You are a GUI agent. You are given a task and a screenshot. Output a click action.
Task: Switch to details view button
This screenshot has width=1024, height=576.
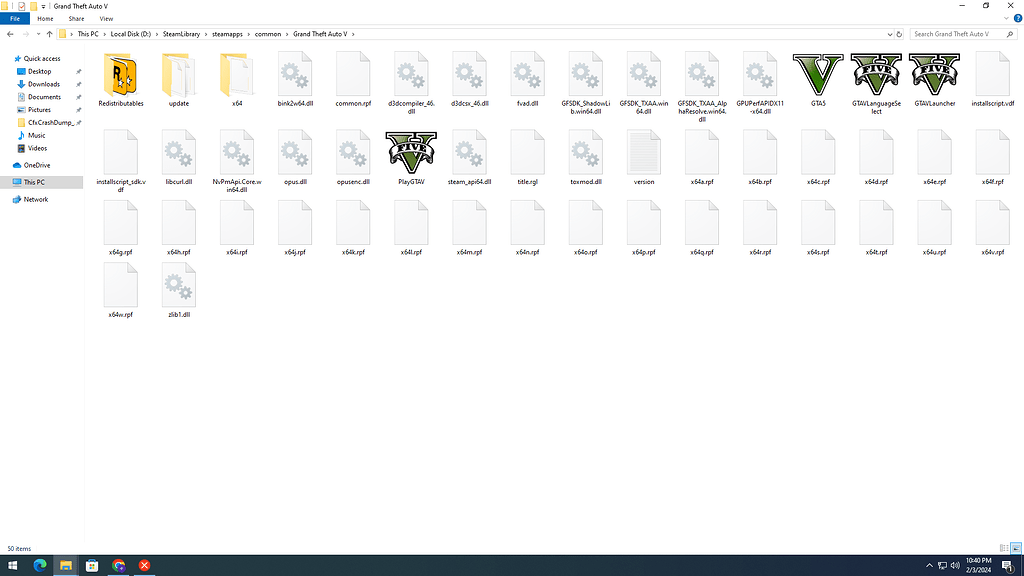(x=1004, y=549)
